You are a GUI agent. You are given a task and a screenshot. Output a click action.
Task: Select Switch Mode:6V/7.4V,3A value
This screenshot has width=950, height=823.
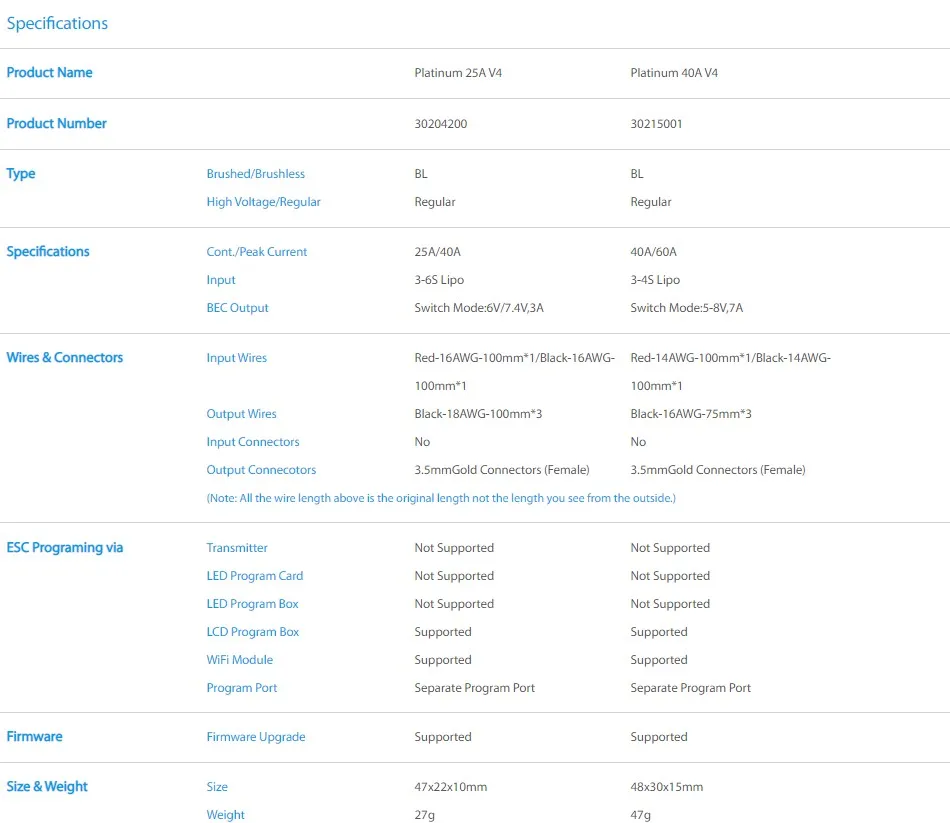tap(479, 308)
